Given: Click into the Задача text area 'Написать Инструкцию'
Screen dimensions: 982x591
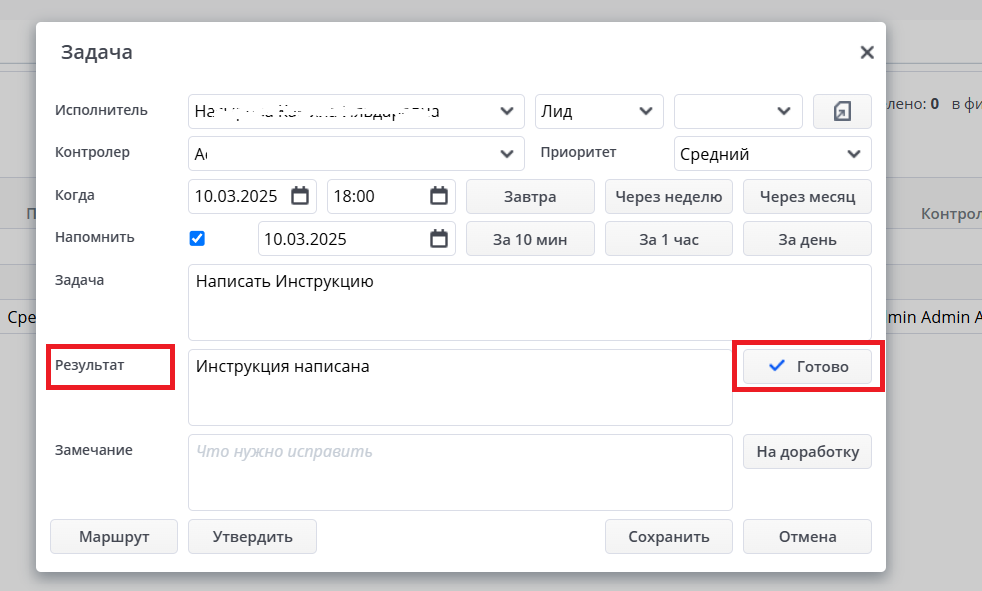Looking at the screenshot, I should tap(530, 302).
